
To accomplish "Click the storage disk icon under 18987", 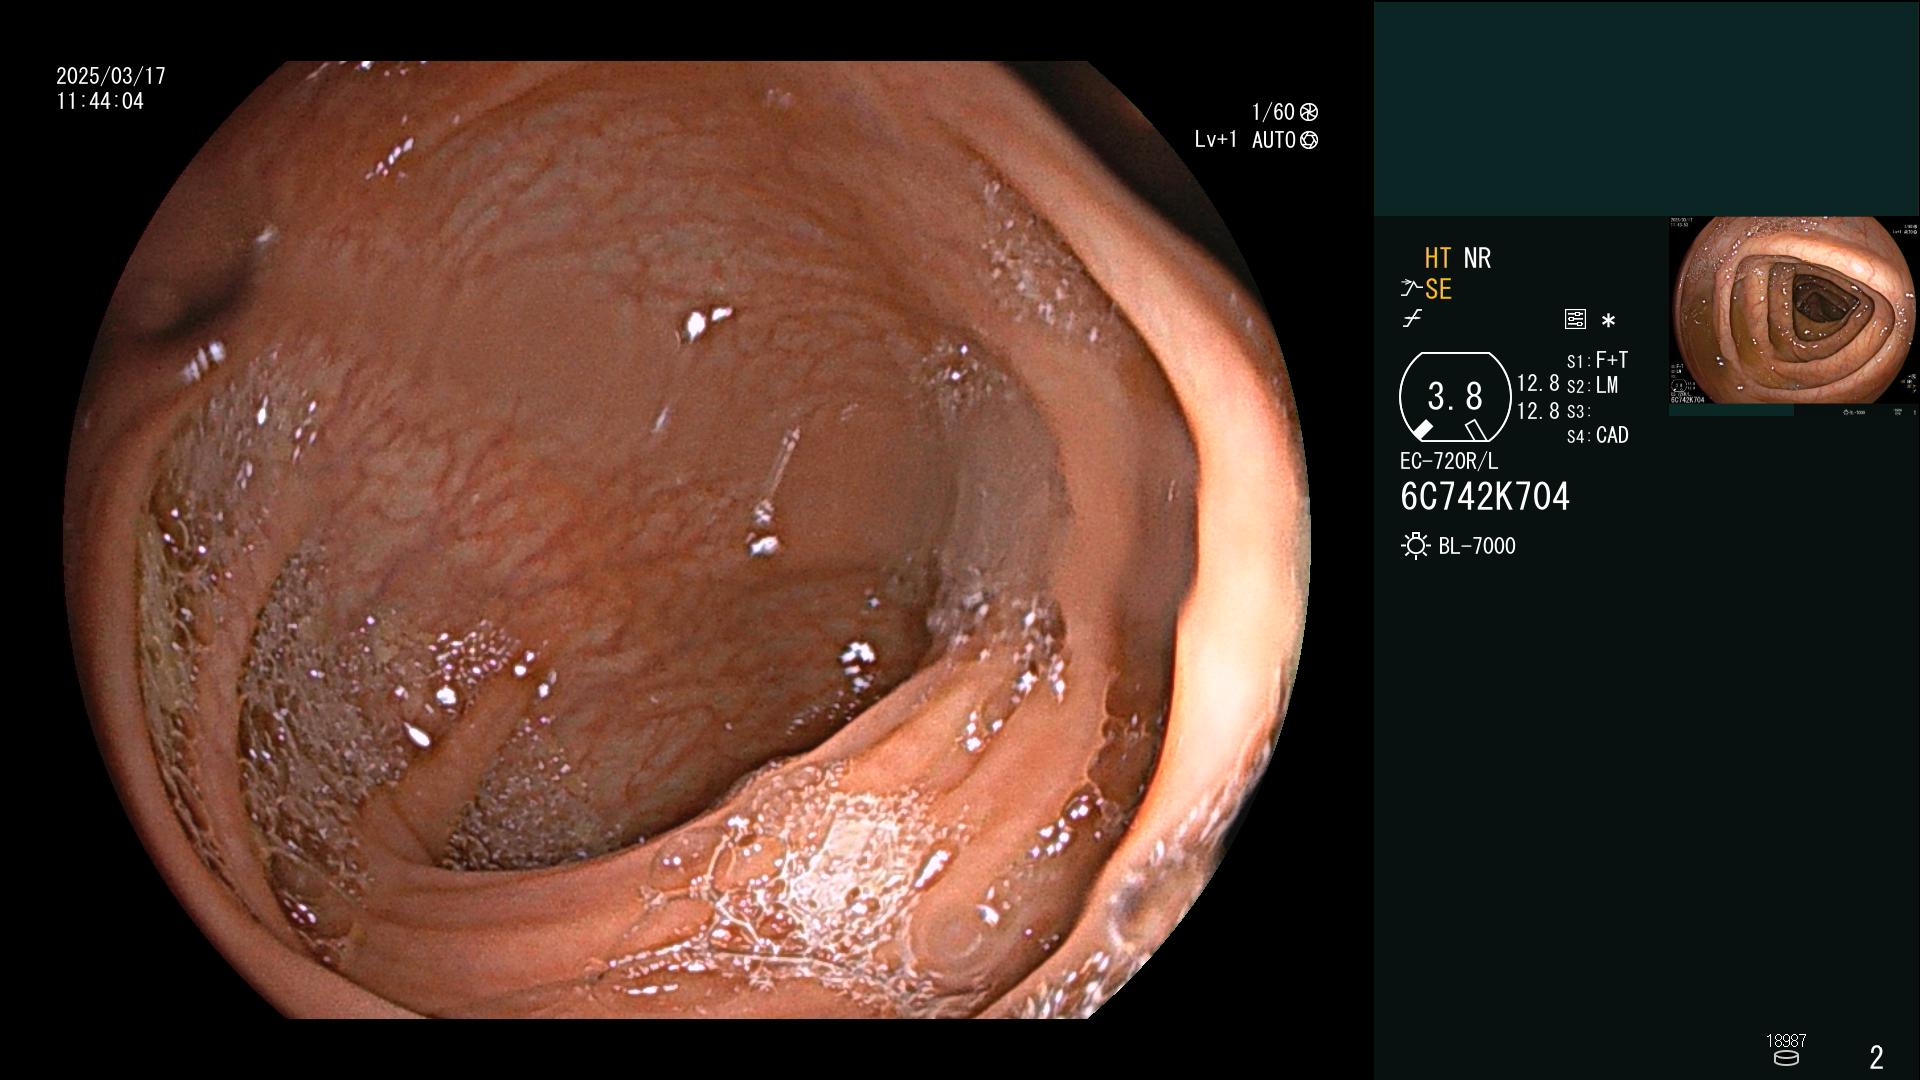I will pos(1786,1058).
